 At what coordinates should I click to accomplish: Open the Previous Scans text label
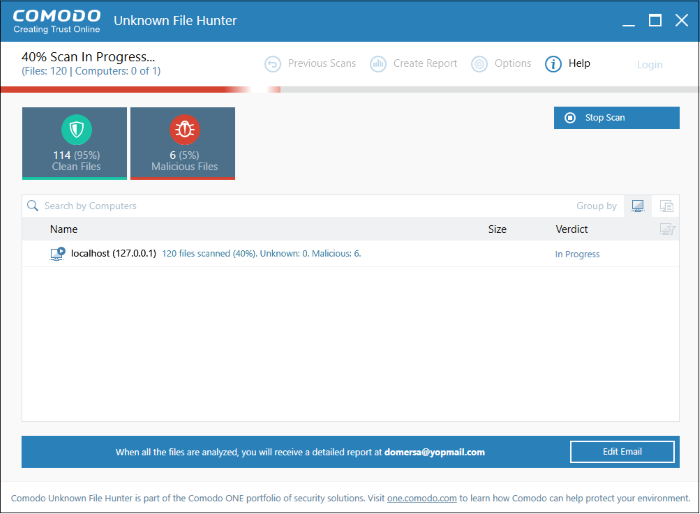click(322, 63)
